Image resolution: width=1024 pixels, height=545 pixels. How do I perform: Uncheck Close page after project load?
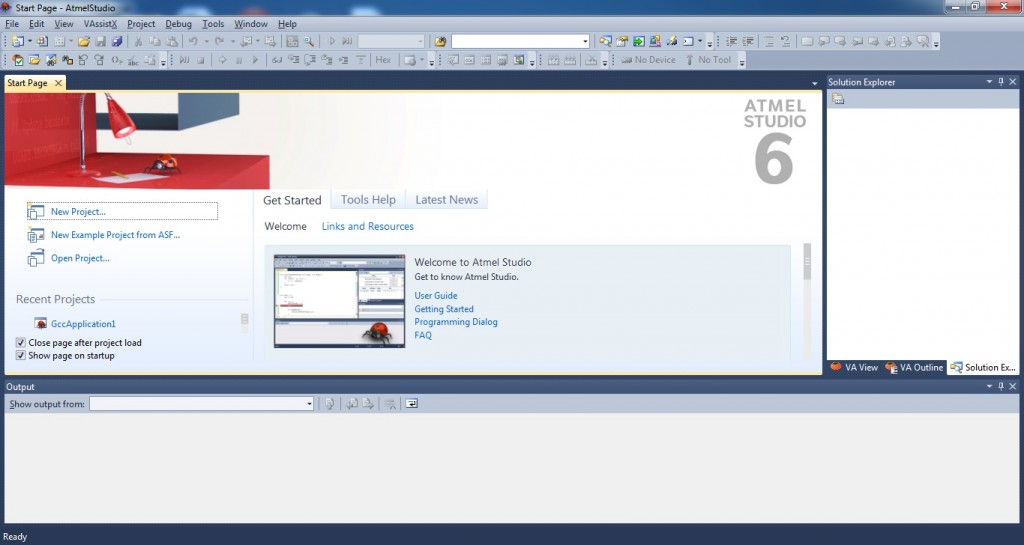click(21, 343)
